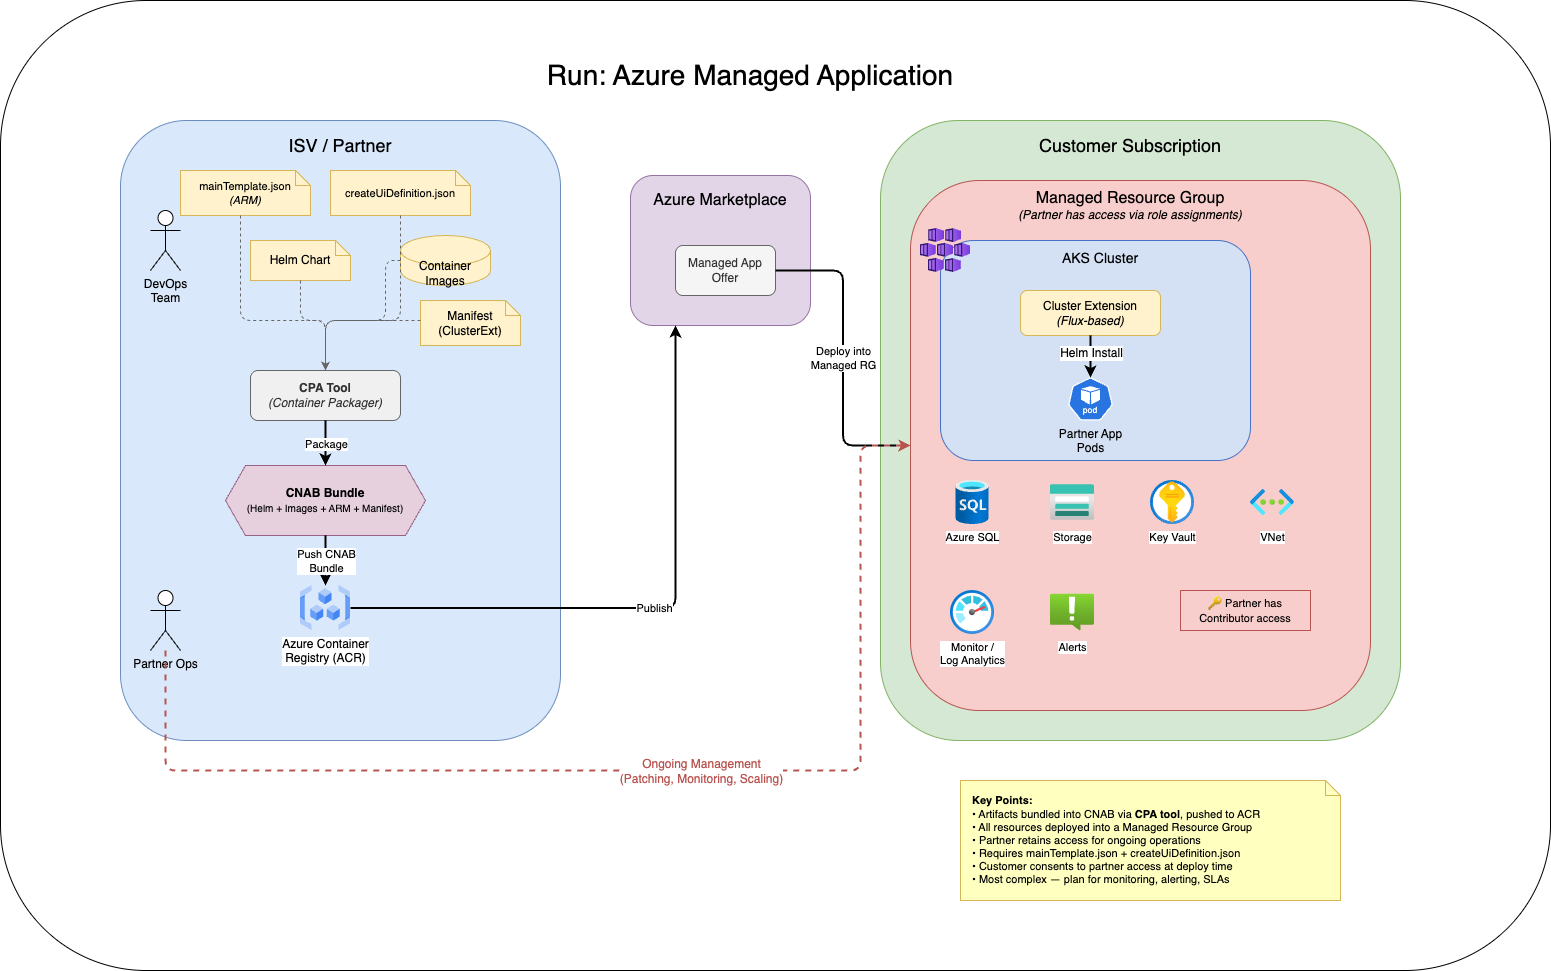The width and height of the screenshot is (1551, 971).
Task: Click the Storage account icon
Action: point(1072,502)
